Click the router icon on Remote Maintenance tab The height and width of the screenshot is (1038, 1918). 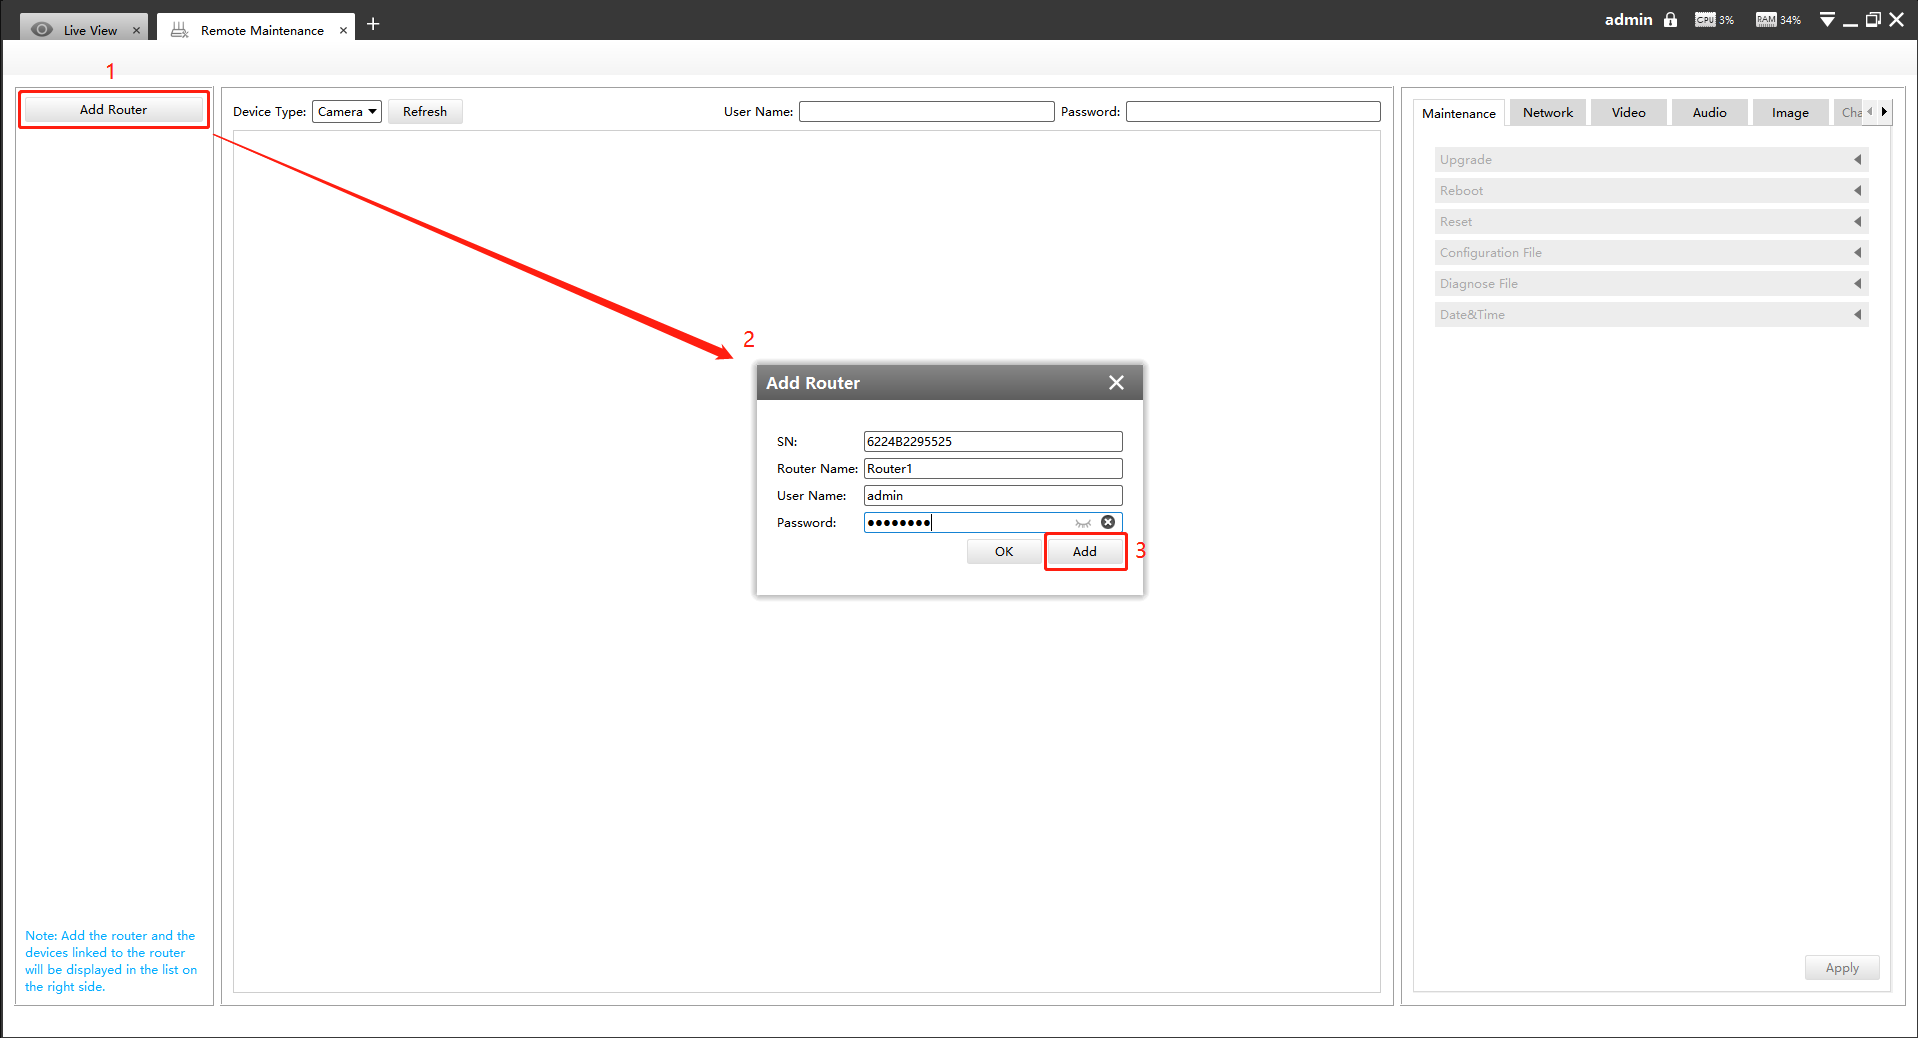tap(179, 30)
